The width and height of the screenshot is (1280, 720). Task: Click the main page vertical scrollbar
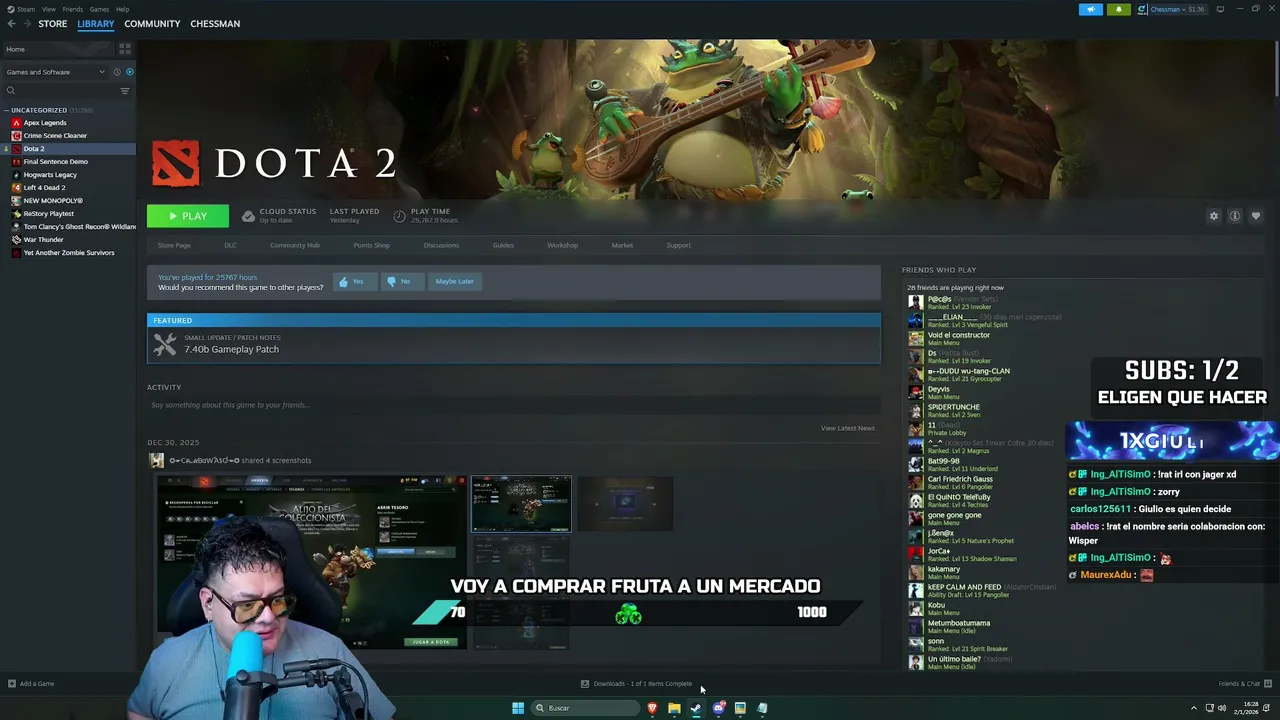[1276, 70]
